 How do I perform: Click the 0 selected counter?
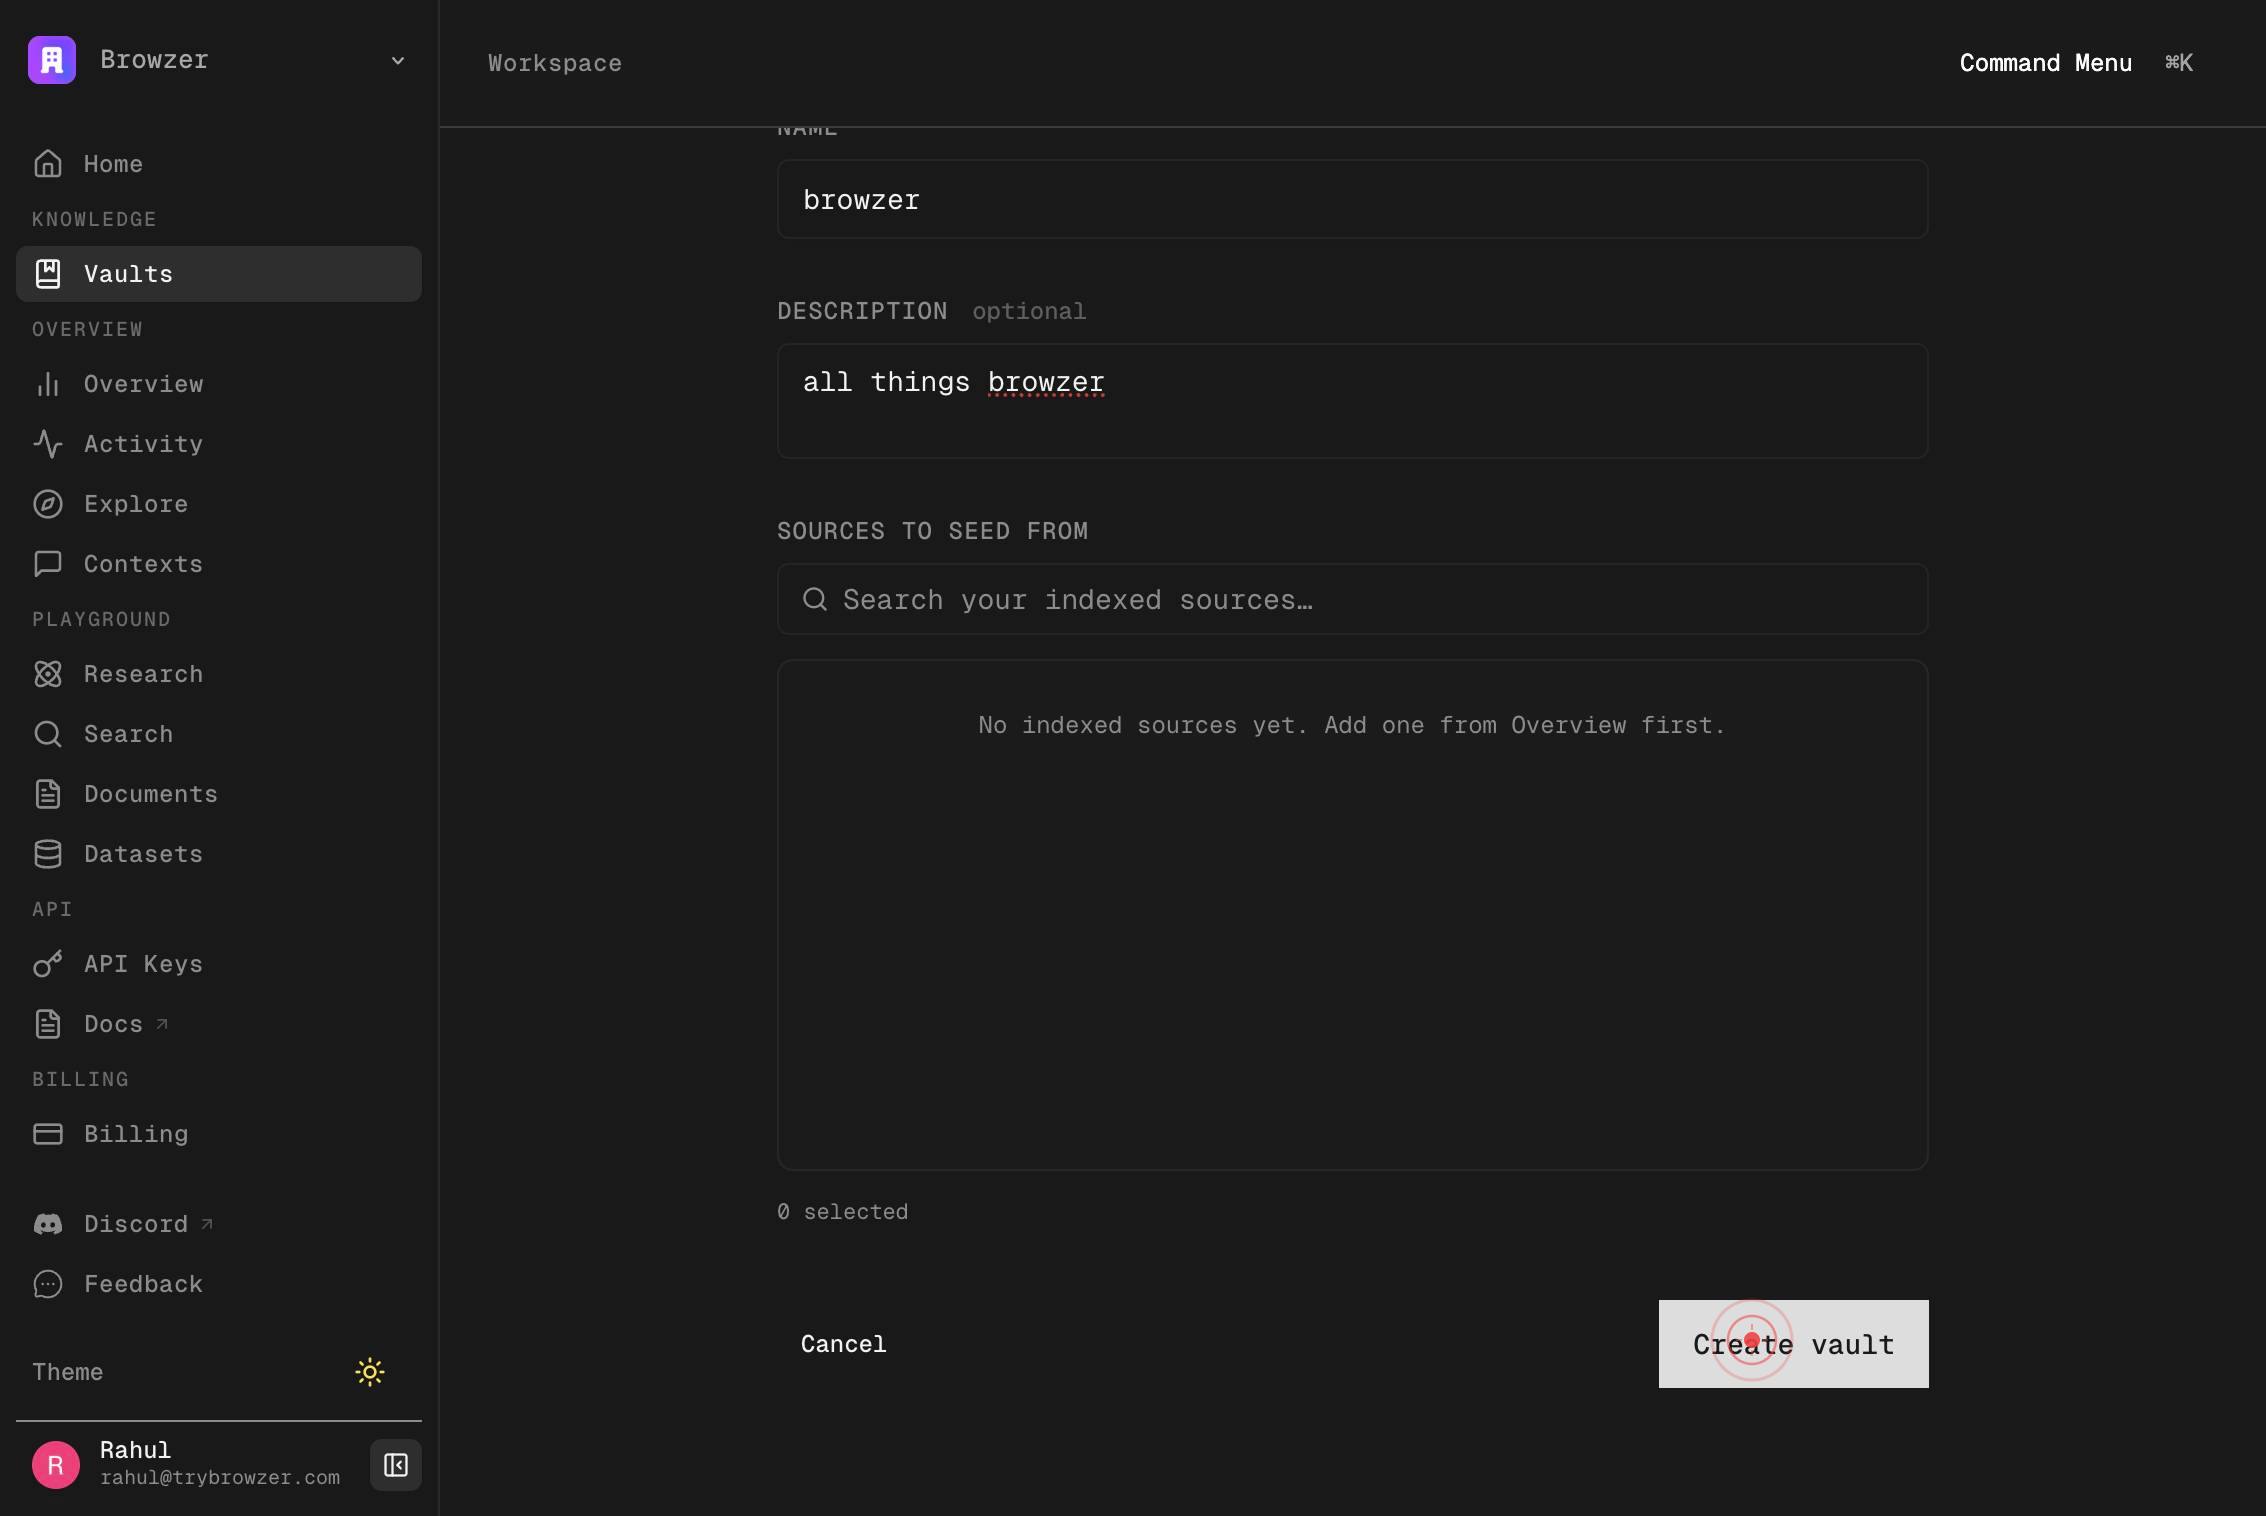[843, 1212]
